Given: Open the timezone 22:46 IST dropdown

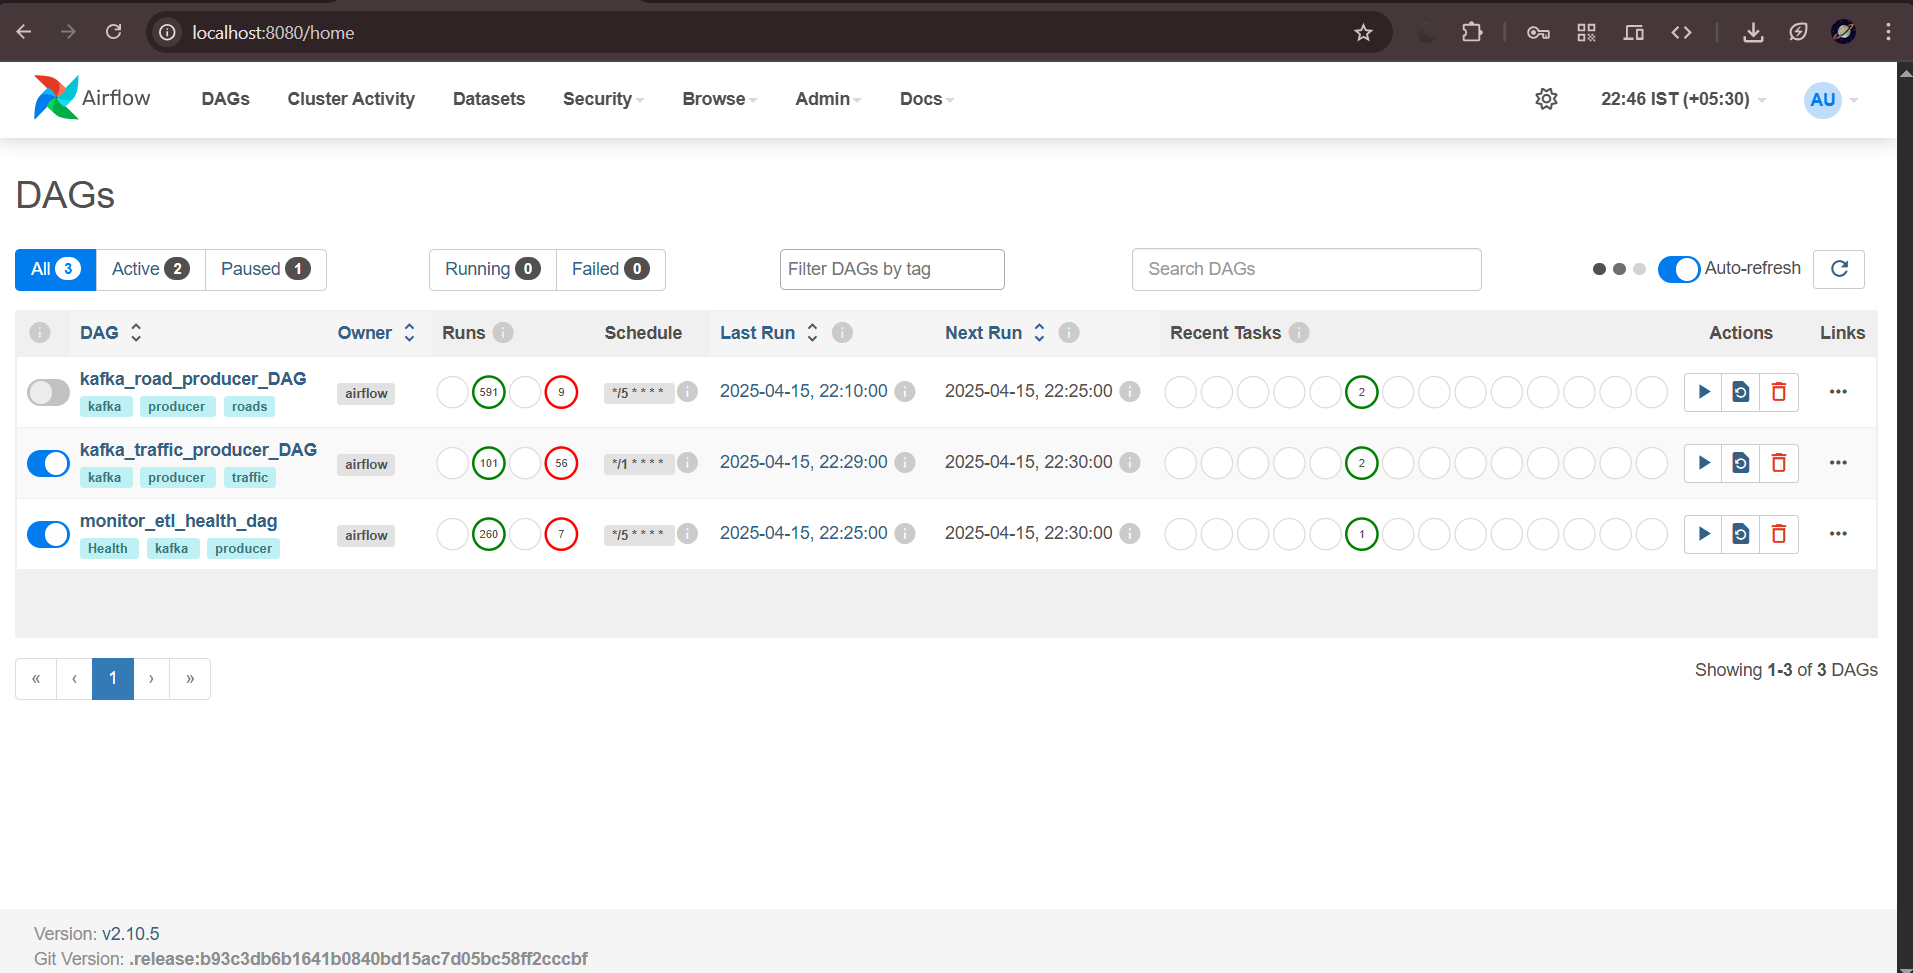Looking at the screenshot, I should [x=1683, y=99].
